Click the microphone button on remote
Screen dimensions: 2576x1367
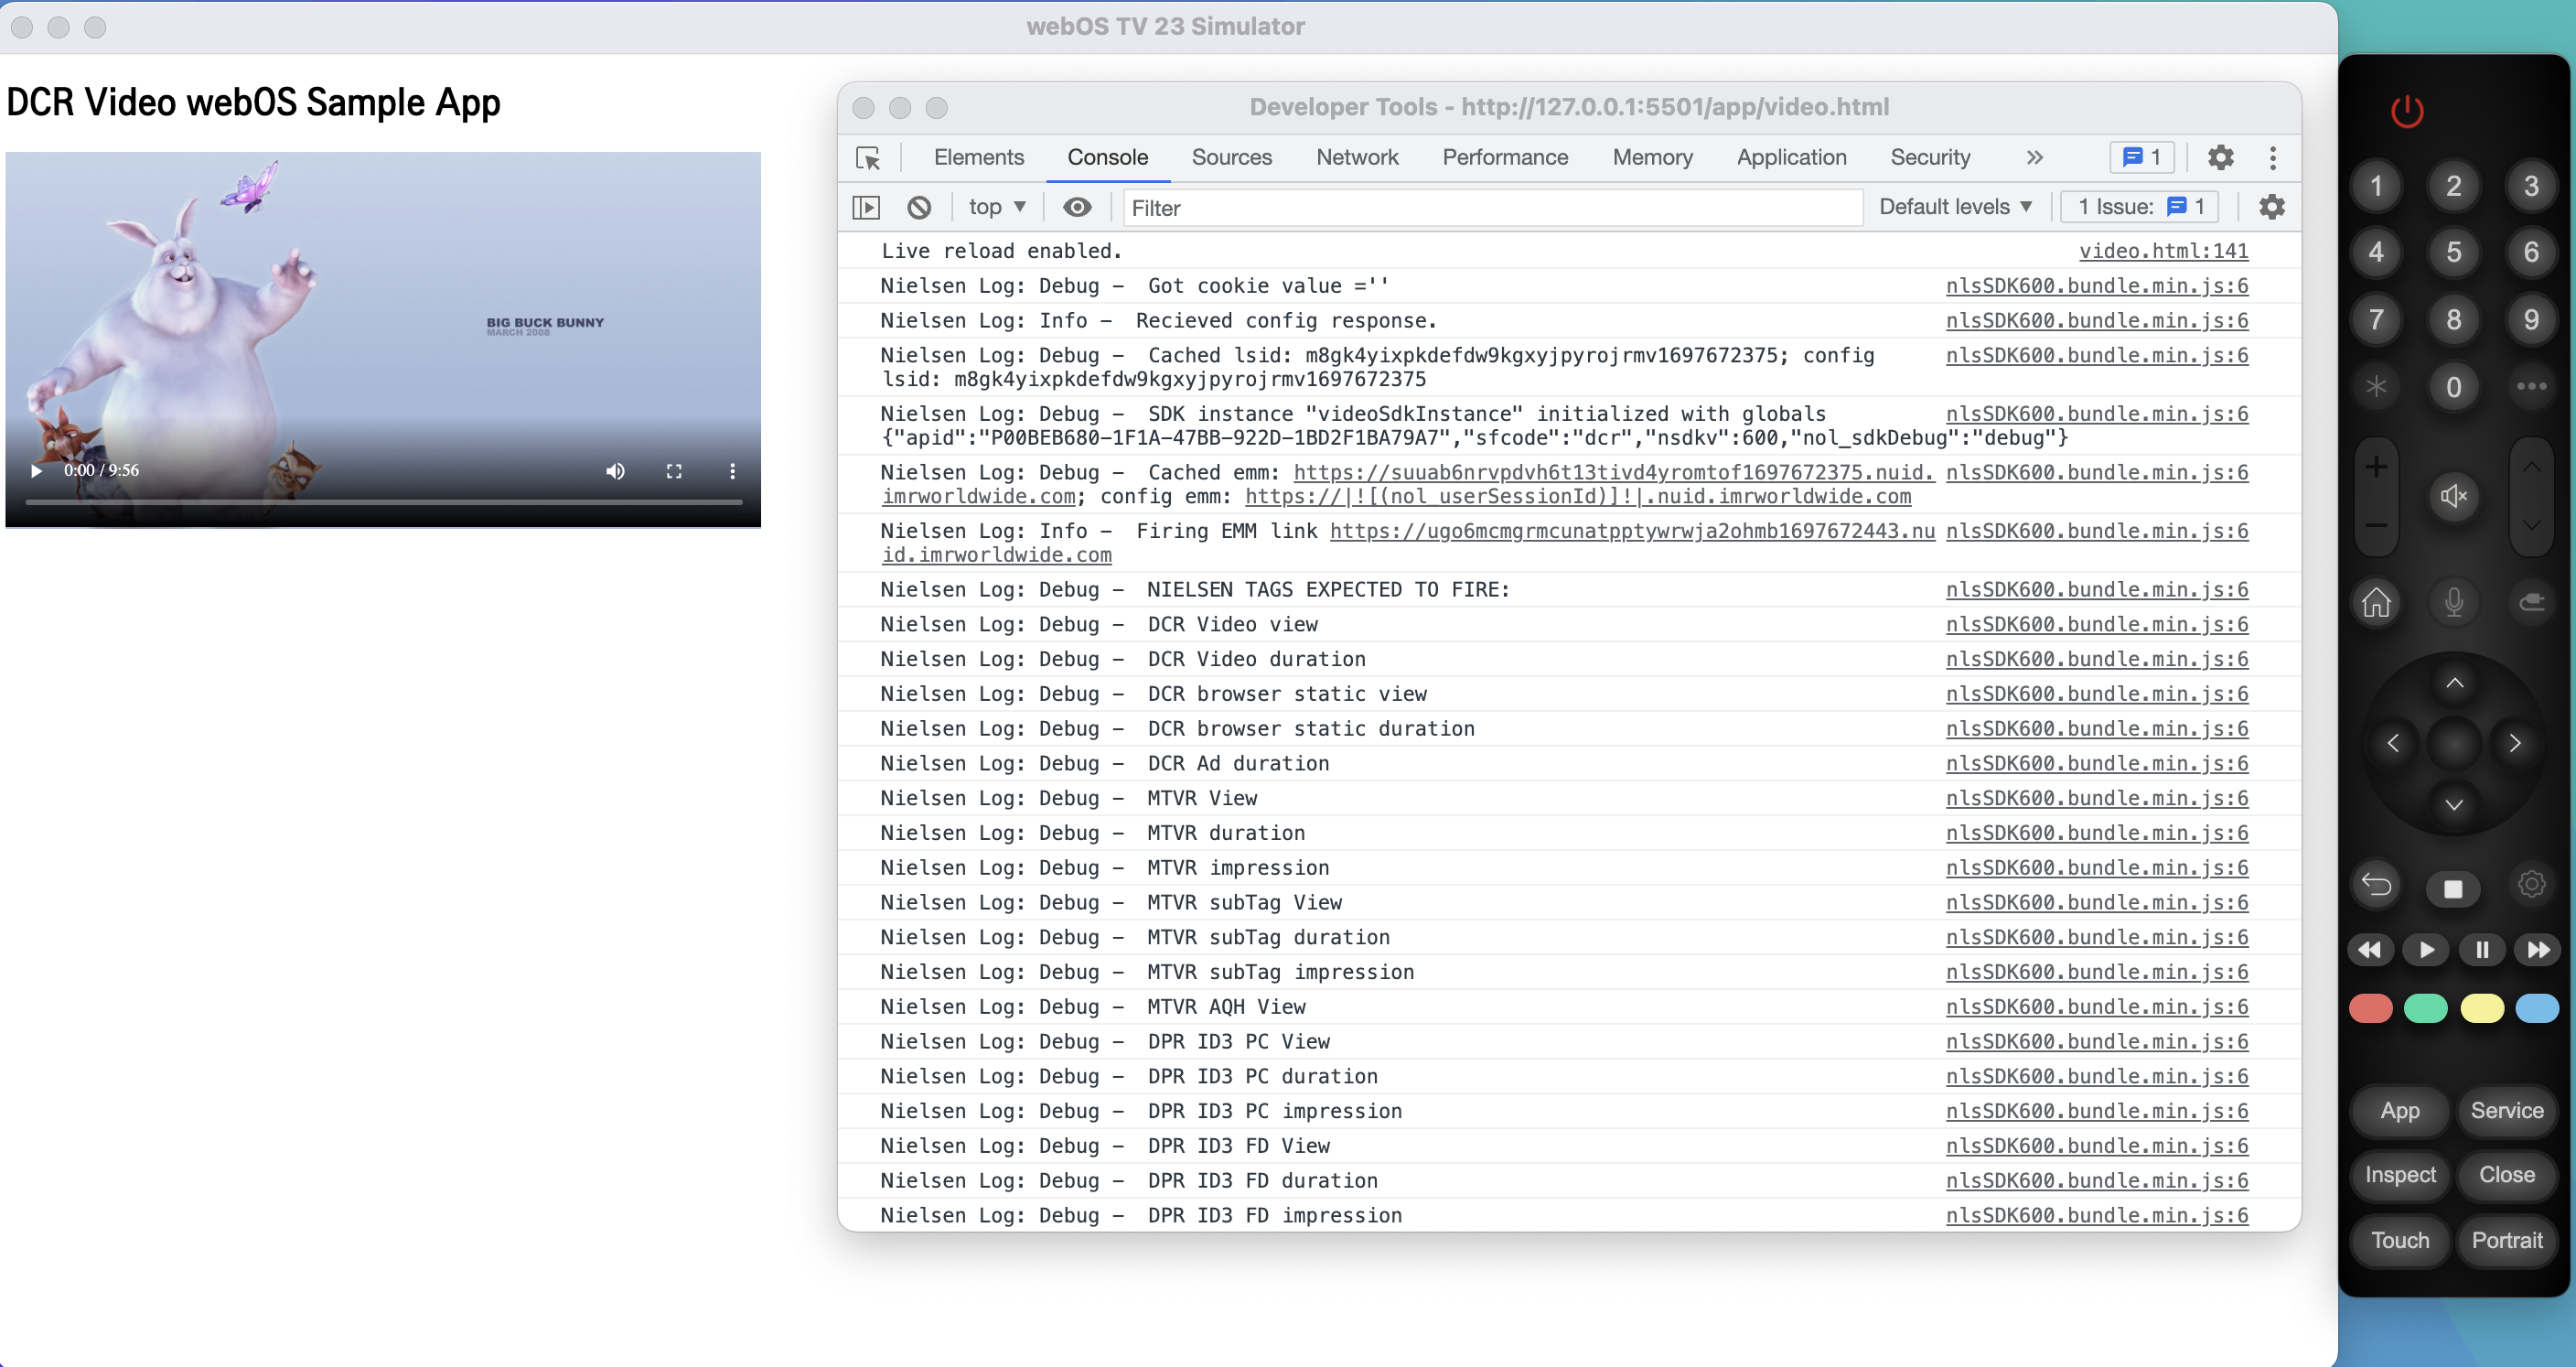tap(2453, 602)
